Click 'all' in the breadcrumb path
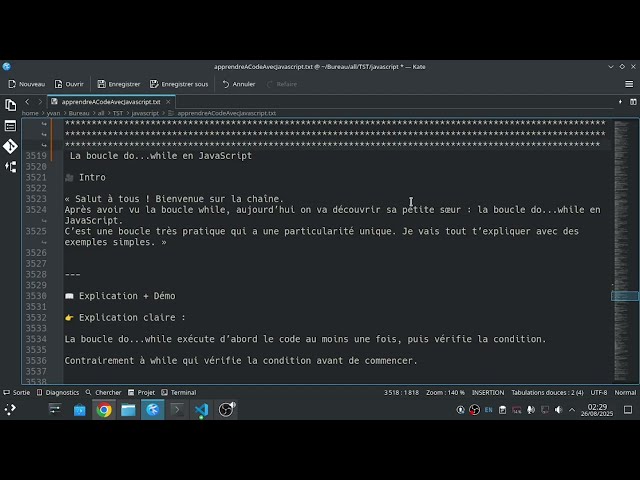 tap(101, 113)
